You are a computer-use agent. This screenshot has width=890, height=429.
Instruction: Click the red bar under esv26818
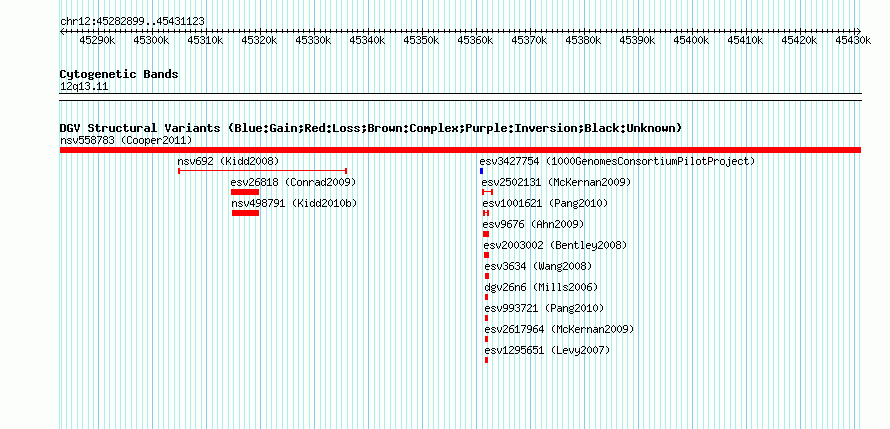245,192
